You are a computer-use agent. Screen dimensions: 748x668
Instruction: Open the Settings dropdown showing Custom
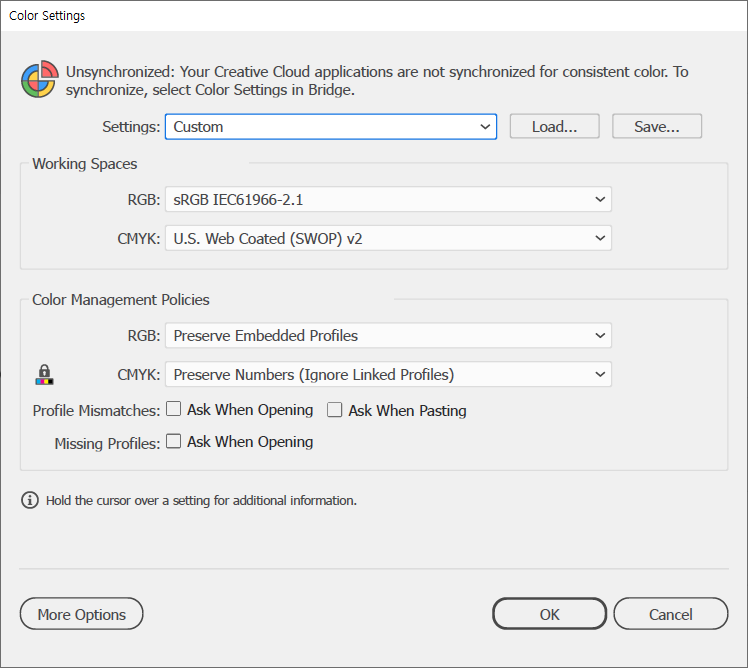(330, 127)
